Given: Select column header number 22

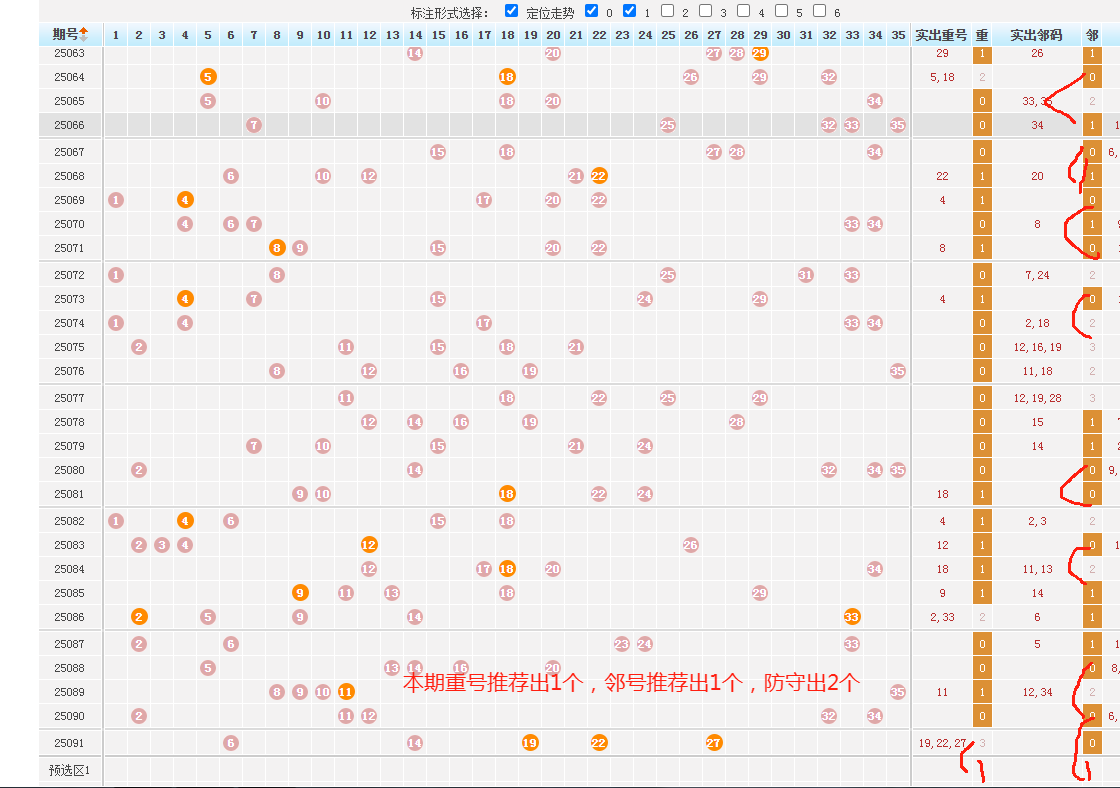Looking at the screenshot, I should (599, 35).
